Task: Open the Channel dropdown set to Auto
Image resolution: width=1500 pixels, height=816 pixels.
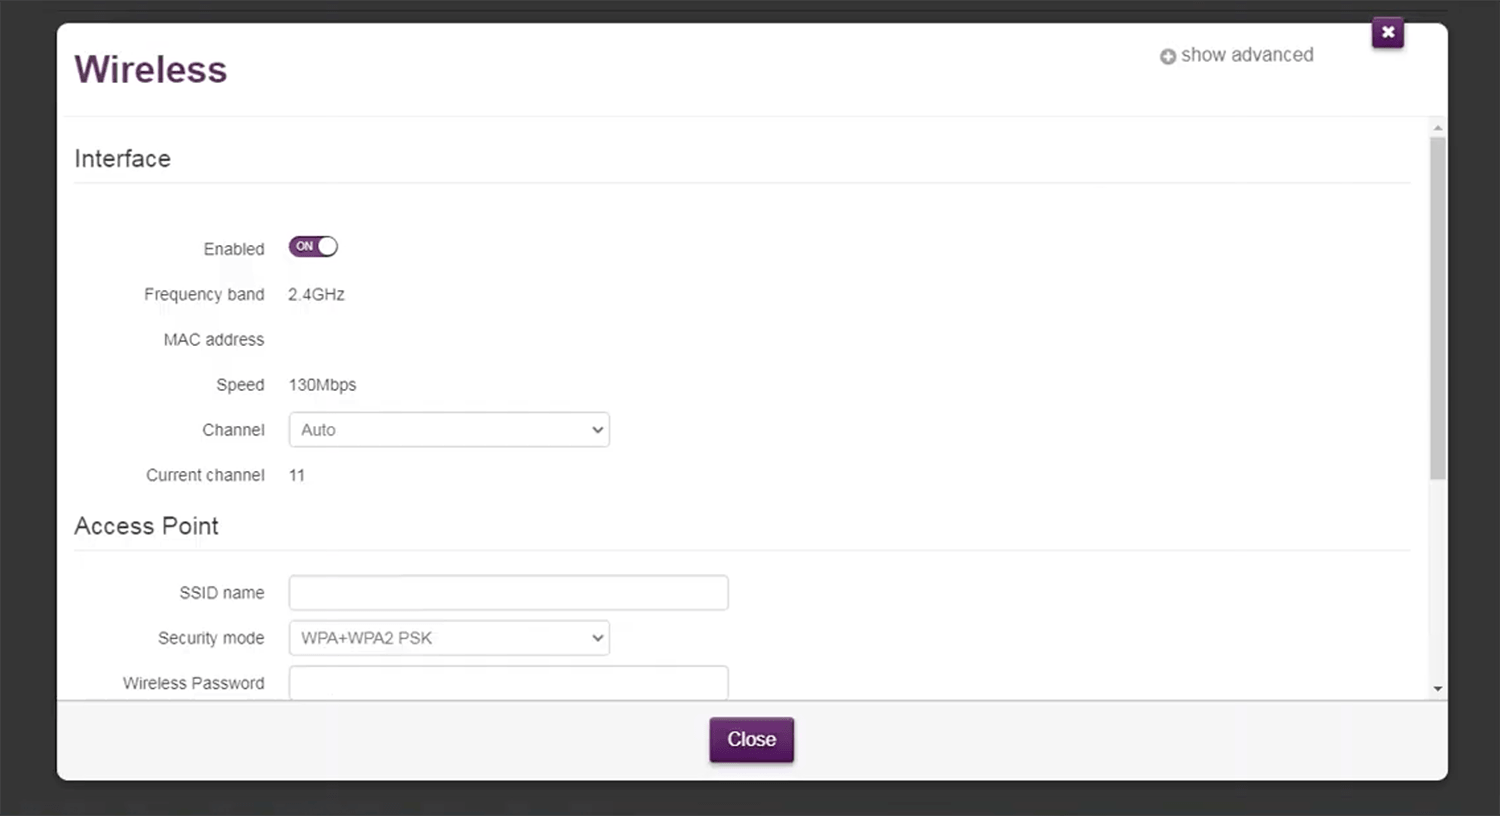Action: point(449,430)
